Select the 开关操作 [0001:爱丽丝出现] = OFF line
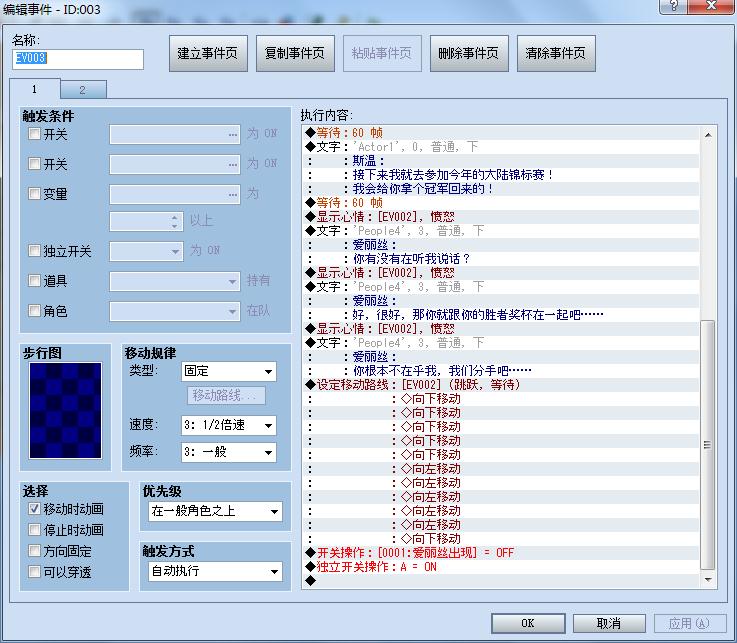The width and height of the screenshot is (737, 643). tap(502, 552)
